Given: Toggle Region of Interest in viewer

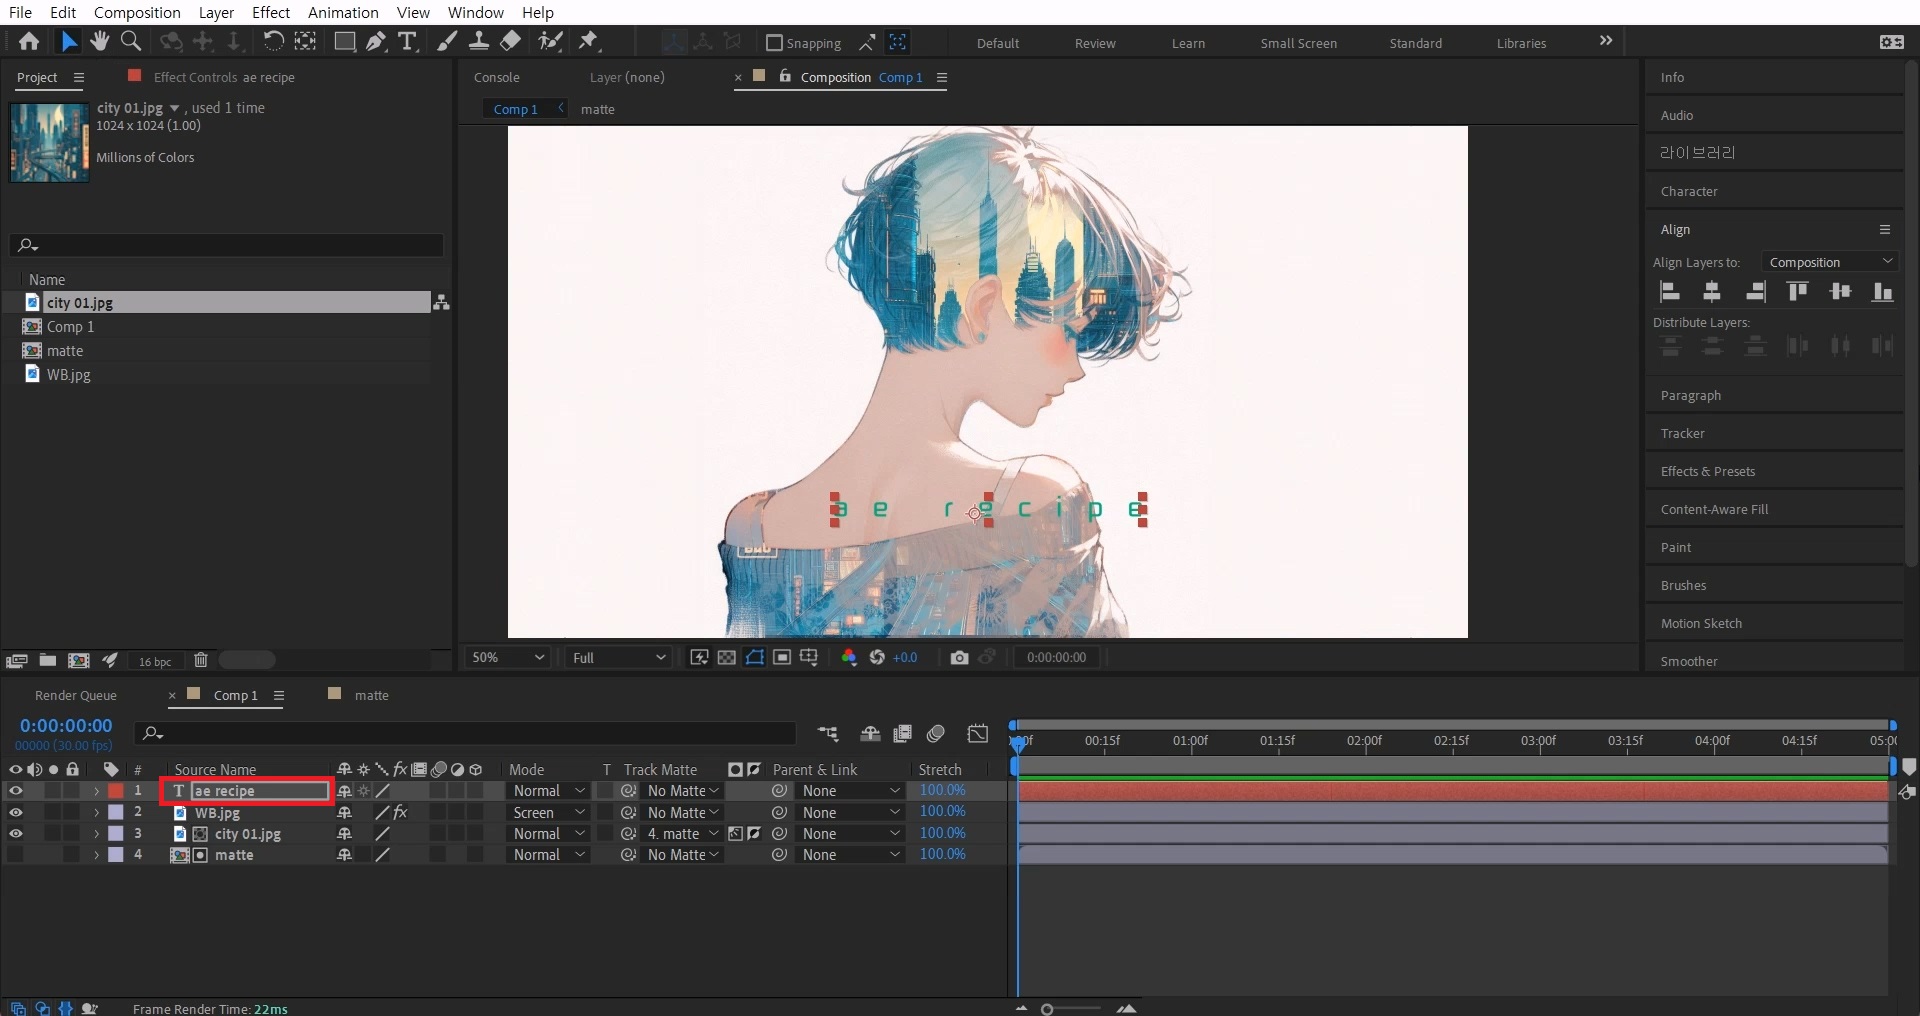Looking at the screenshot, I should (x=782, y=657).
